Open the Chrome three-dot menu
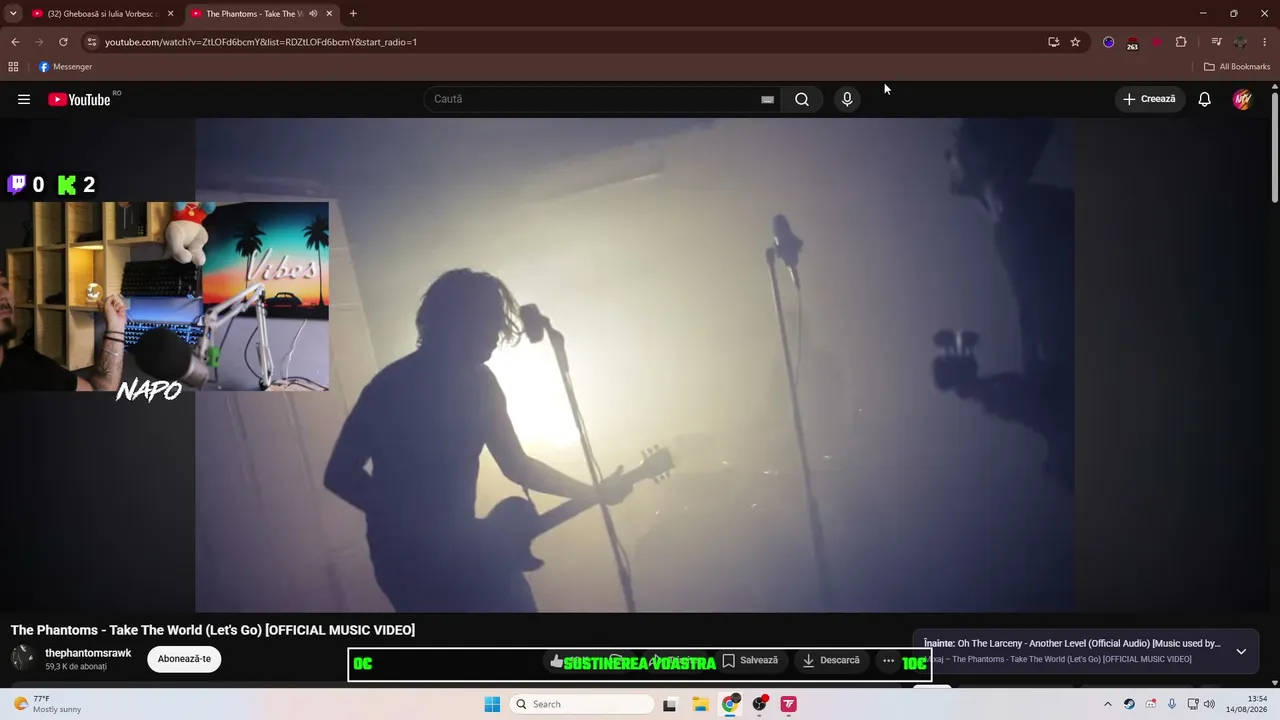This screenshot has width=1280, height=720. (x=1265, y=42)
